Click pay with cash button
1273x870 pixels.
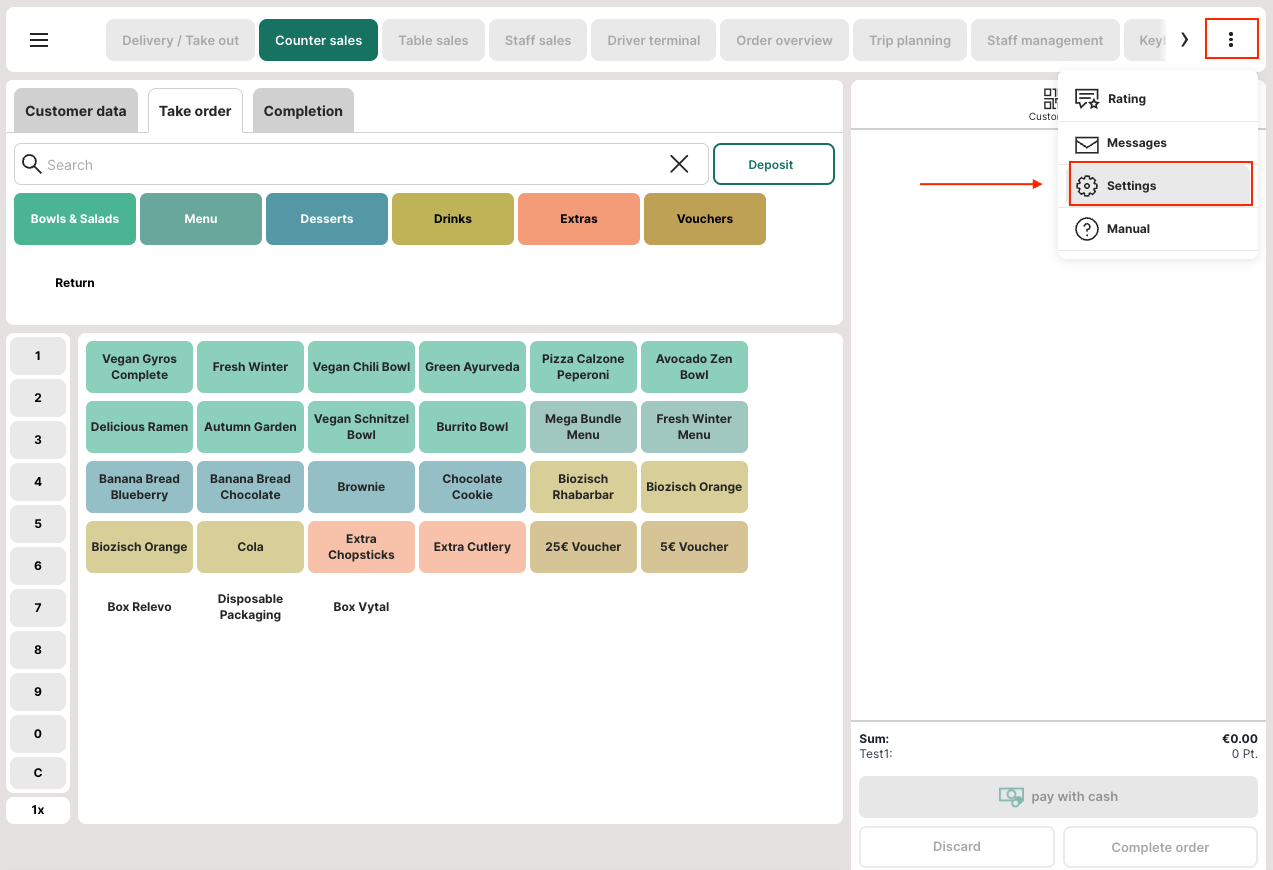[x=1058, y=797]
